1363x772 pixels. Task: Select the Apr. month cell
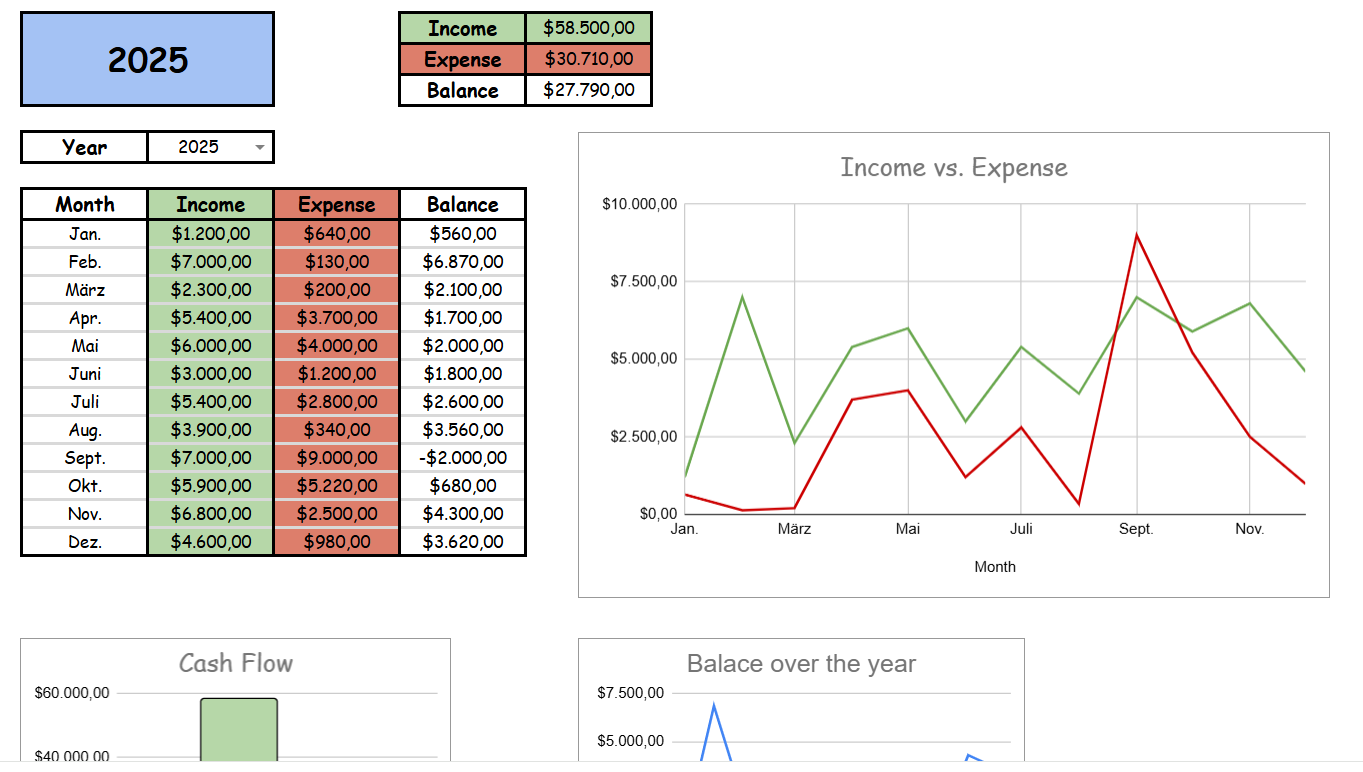(85, 318)
